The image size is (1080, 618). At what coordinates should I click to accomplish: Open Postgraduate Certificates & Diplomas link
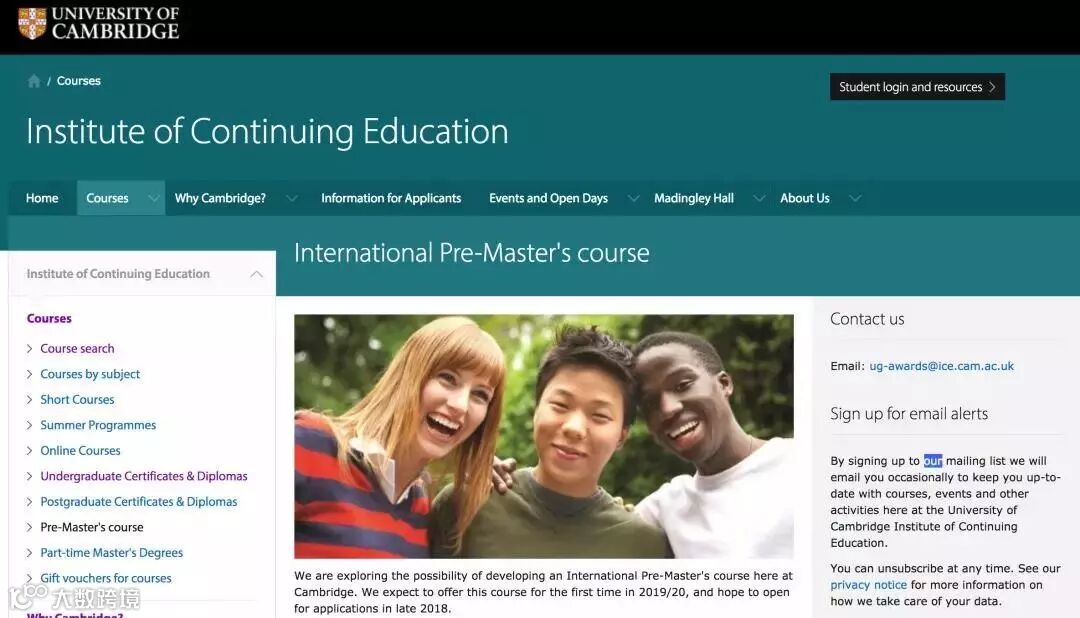[x=138, y=502]
